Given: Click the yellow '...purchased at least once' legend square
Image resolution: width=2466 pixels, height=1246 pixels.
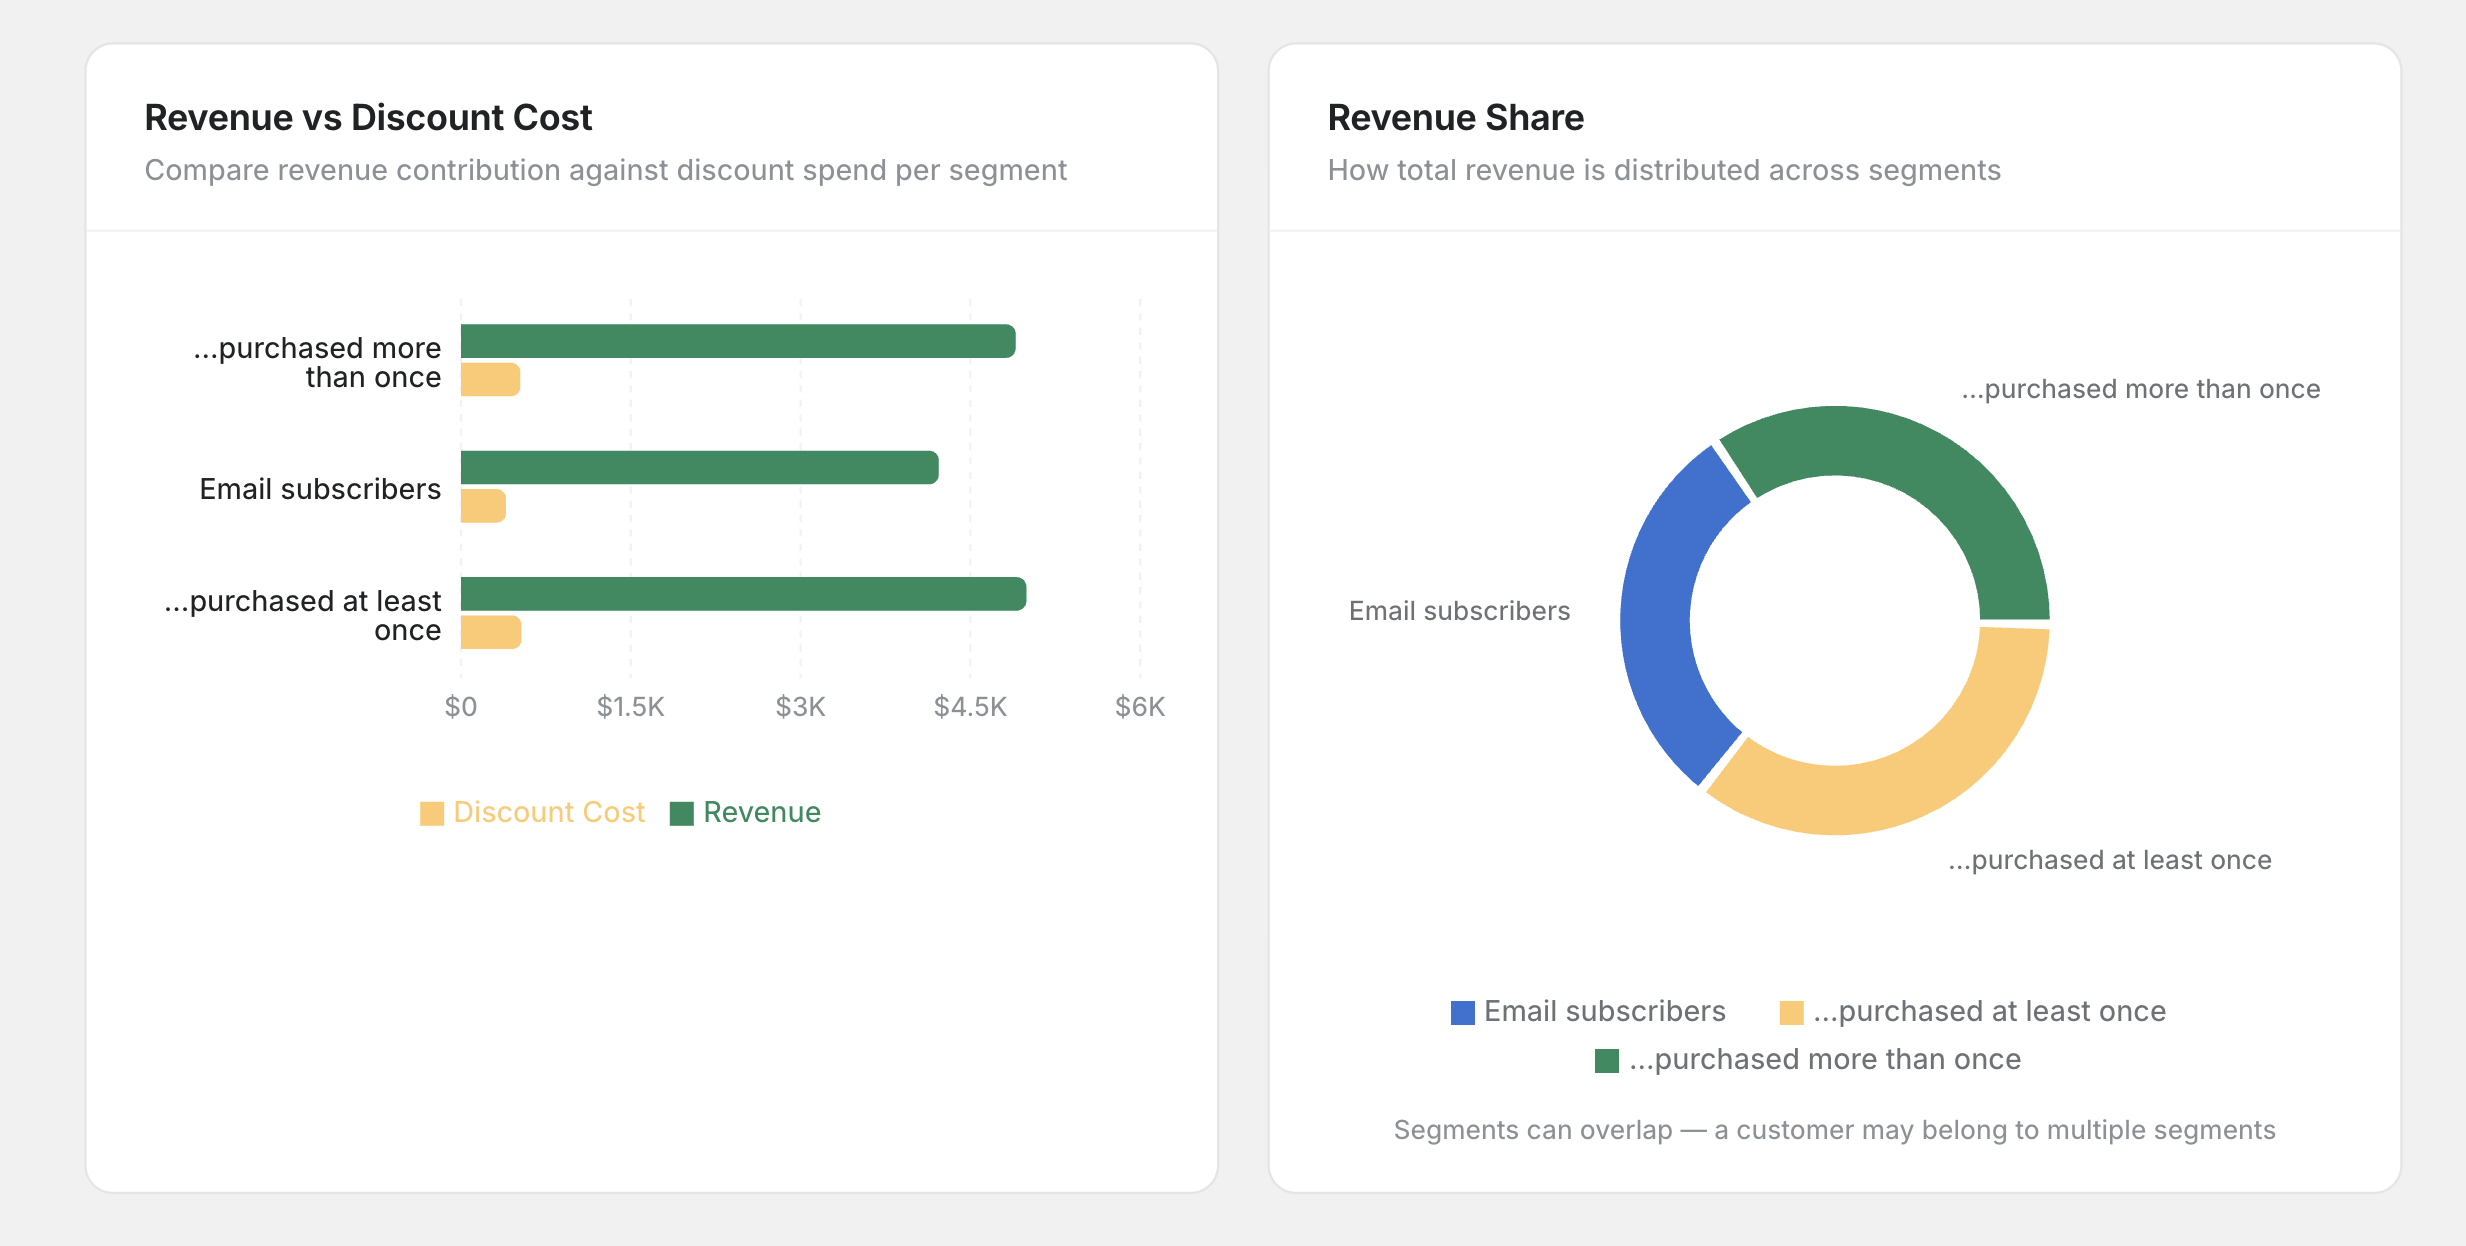Looking at the screenshot, I should 1791,1011.
